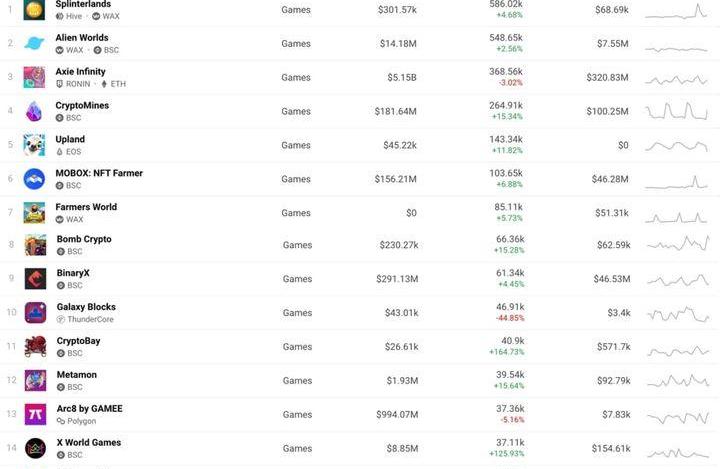Viewport: 720px width, 469px height.
Task: Open the Bomb Crypto name link
Action: tap(84, 239)
